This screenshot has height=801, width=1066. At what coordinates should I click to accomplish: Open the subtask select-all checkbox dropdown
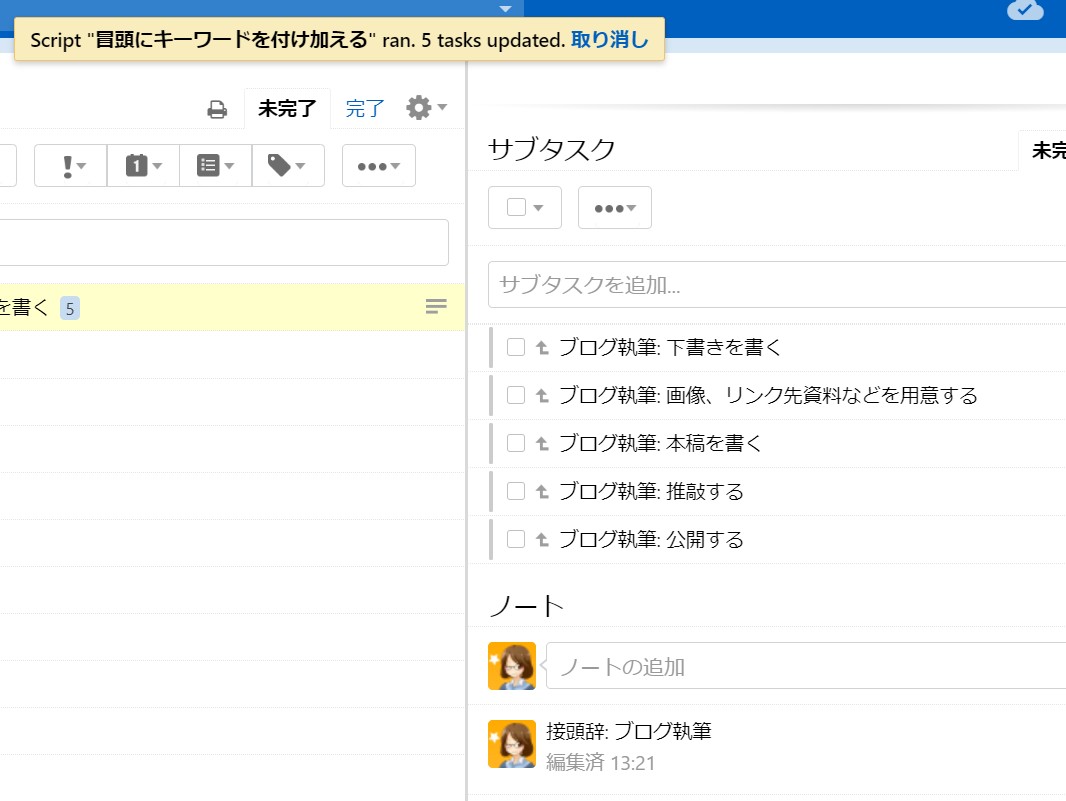(525, 208)
